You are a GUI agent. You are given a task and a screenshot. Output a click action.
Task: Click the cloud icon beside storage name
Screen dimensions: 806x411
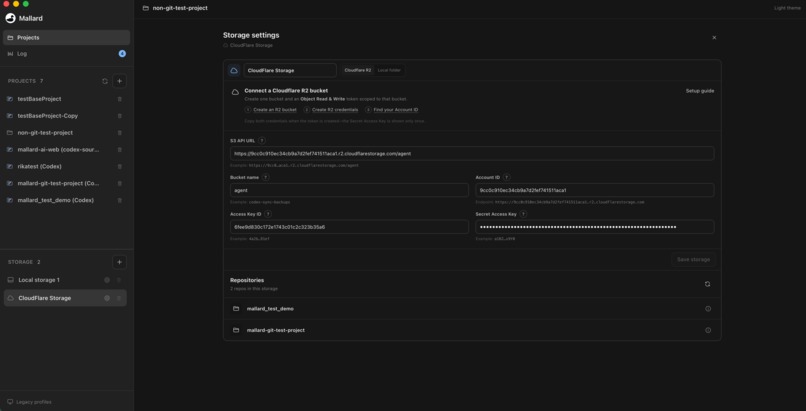[234, 70]
